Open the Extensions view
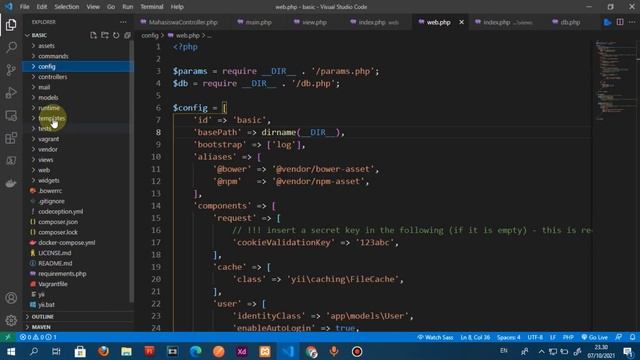Screen dimensions: 640x360 (11, 138)
